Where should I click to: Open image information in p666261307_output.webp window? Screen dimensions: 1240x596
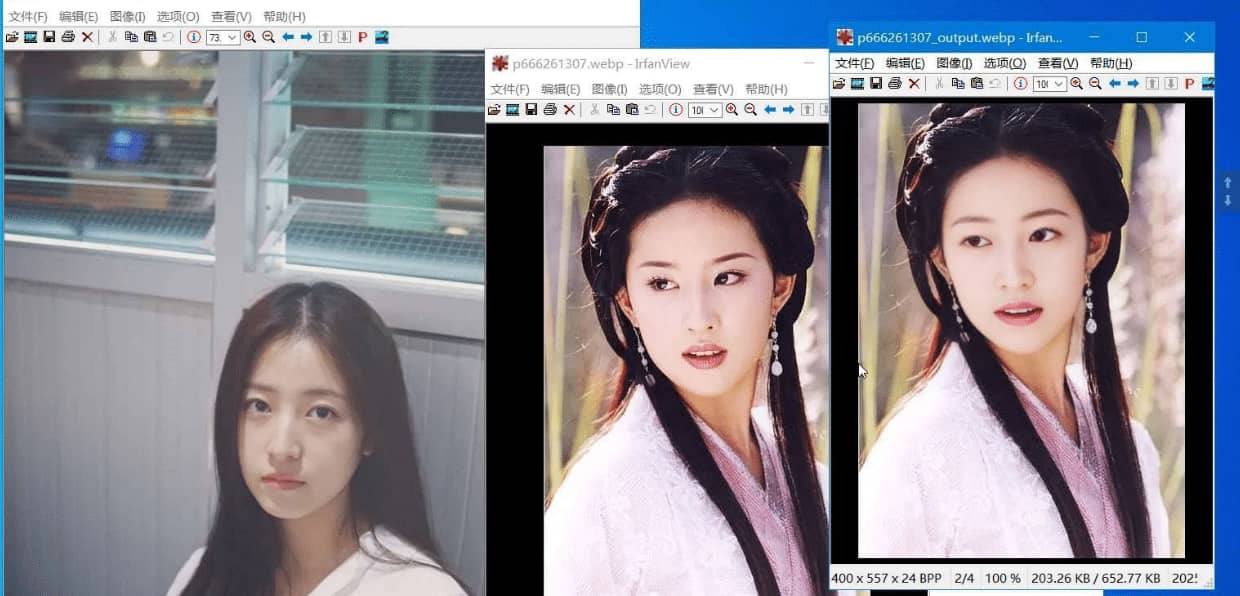click(x=1020, y=84)
